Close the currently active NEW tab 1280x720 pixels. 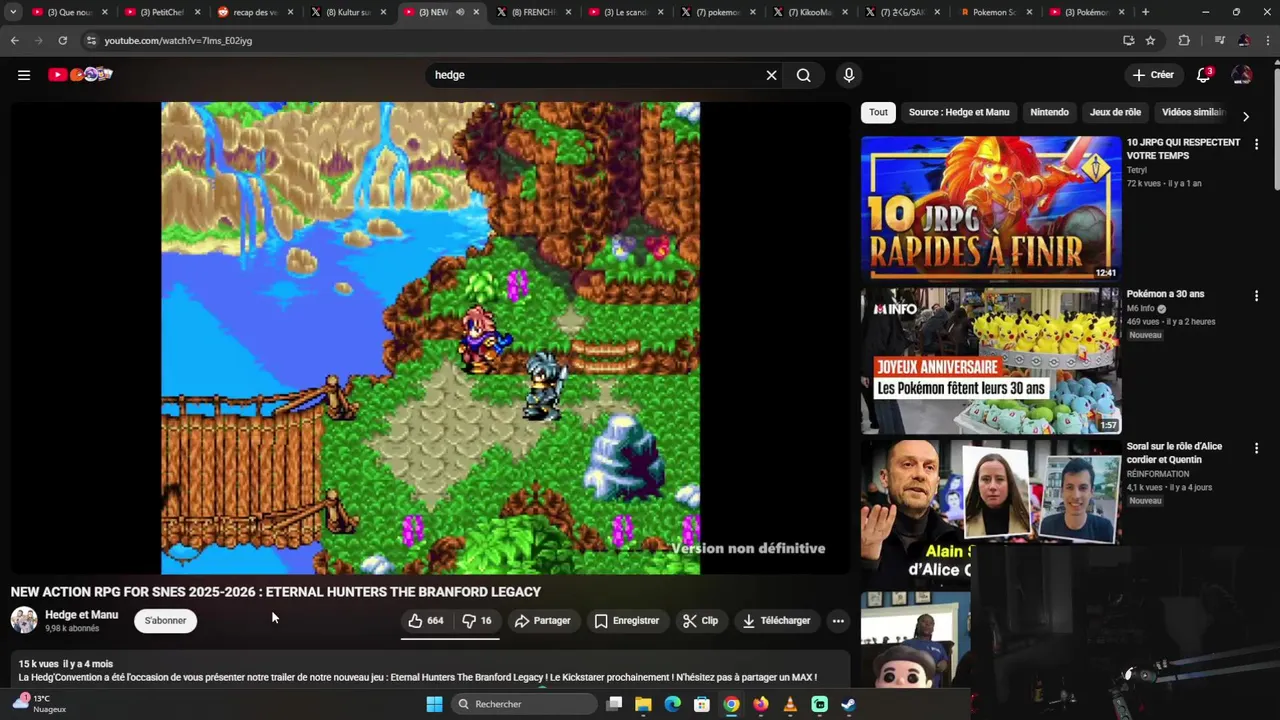tap(476, 12)
